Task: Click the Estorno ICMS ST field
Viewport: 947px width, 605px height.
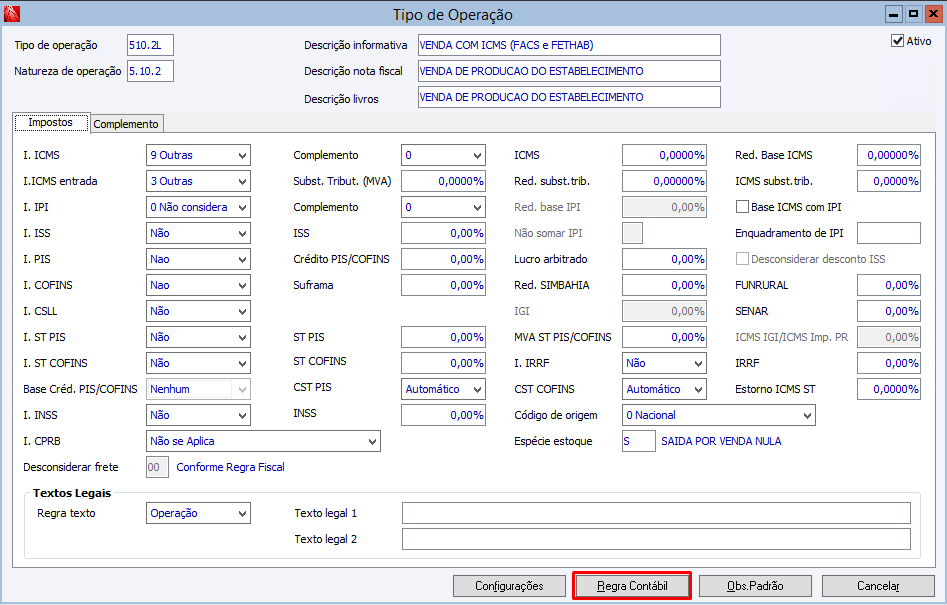Action: (x=889, y=389)
